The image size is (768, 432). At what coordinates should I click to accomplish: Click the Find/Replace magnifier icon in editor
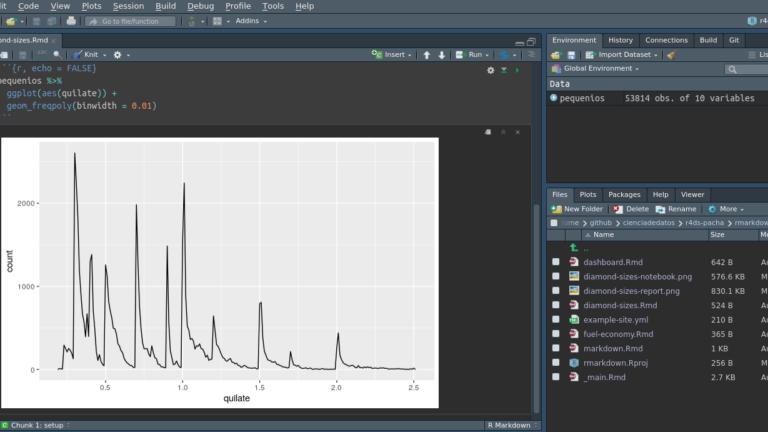click(58, 55)
